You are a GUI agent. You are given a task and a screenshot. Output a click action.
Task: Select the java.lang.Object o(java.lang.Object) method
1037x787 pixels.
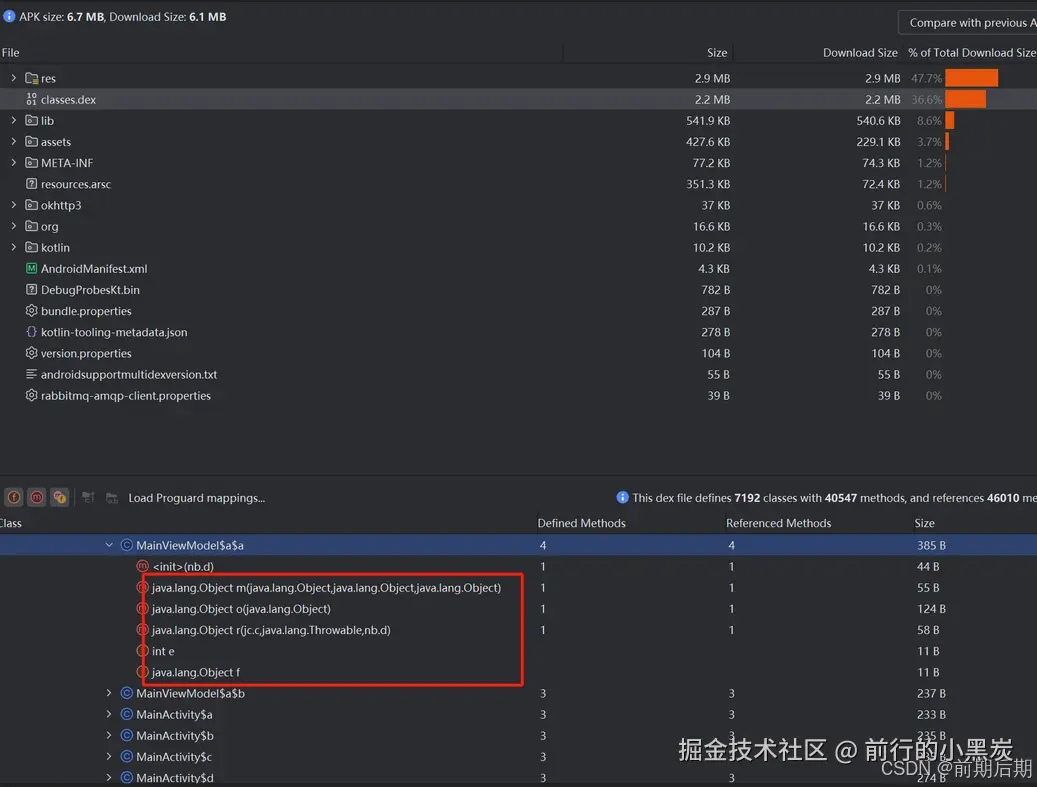click(241, 608)
